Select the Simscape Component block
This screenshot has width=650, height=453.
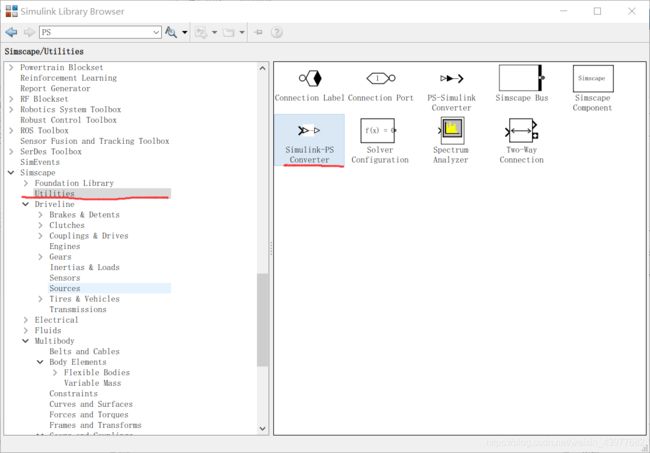coord(592,89)
